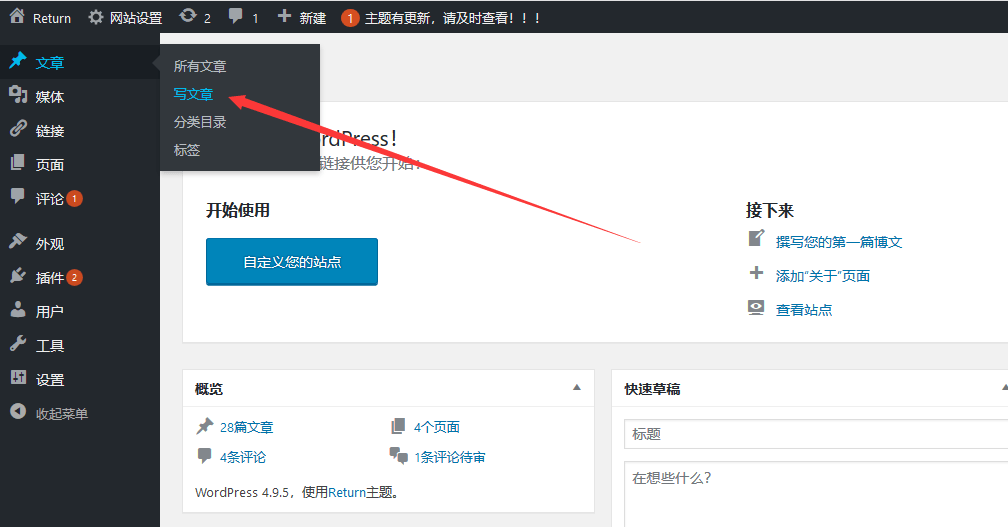
Task: Select the 外观 appearance brush icon
Action: [18, 243]
